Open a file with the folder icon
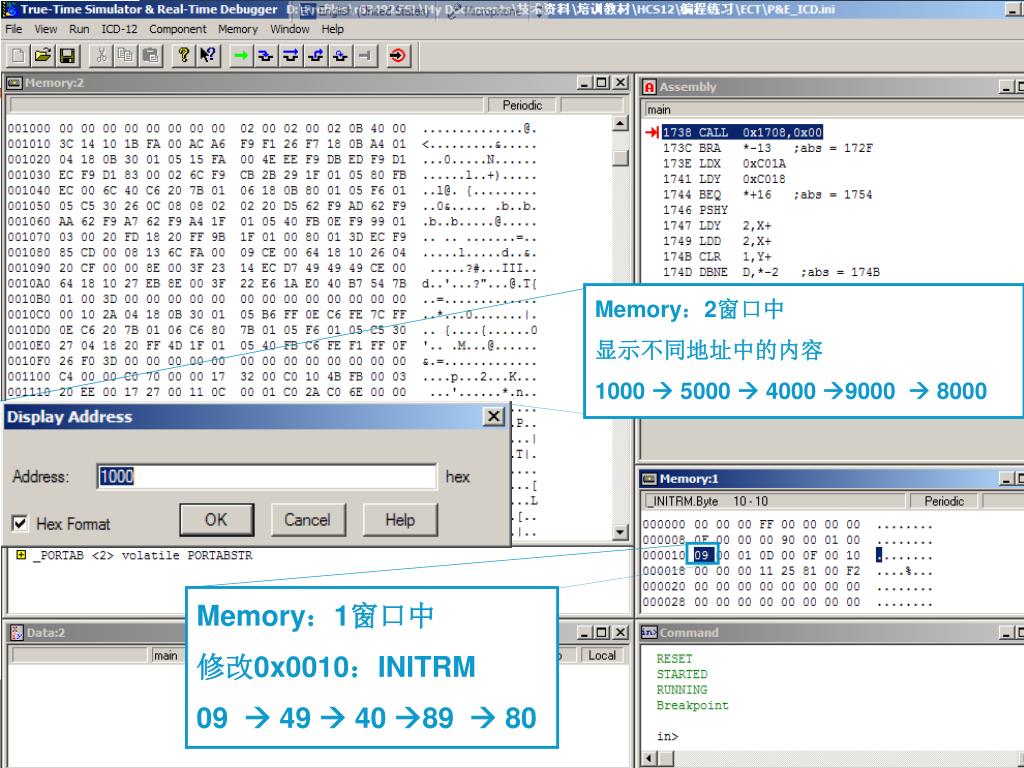This screenshot has height=768, width=1024. (43, 56)
